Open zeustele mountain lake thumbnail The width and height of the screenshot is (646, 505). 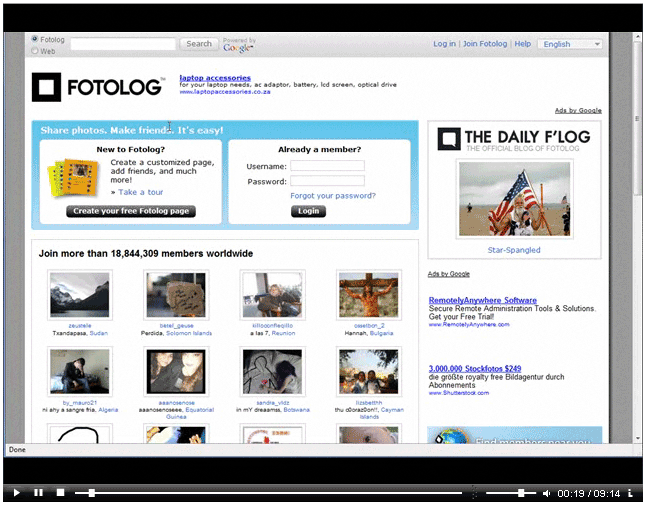point(80,295)
